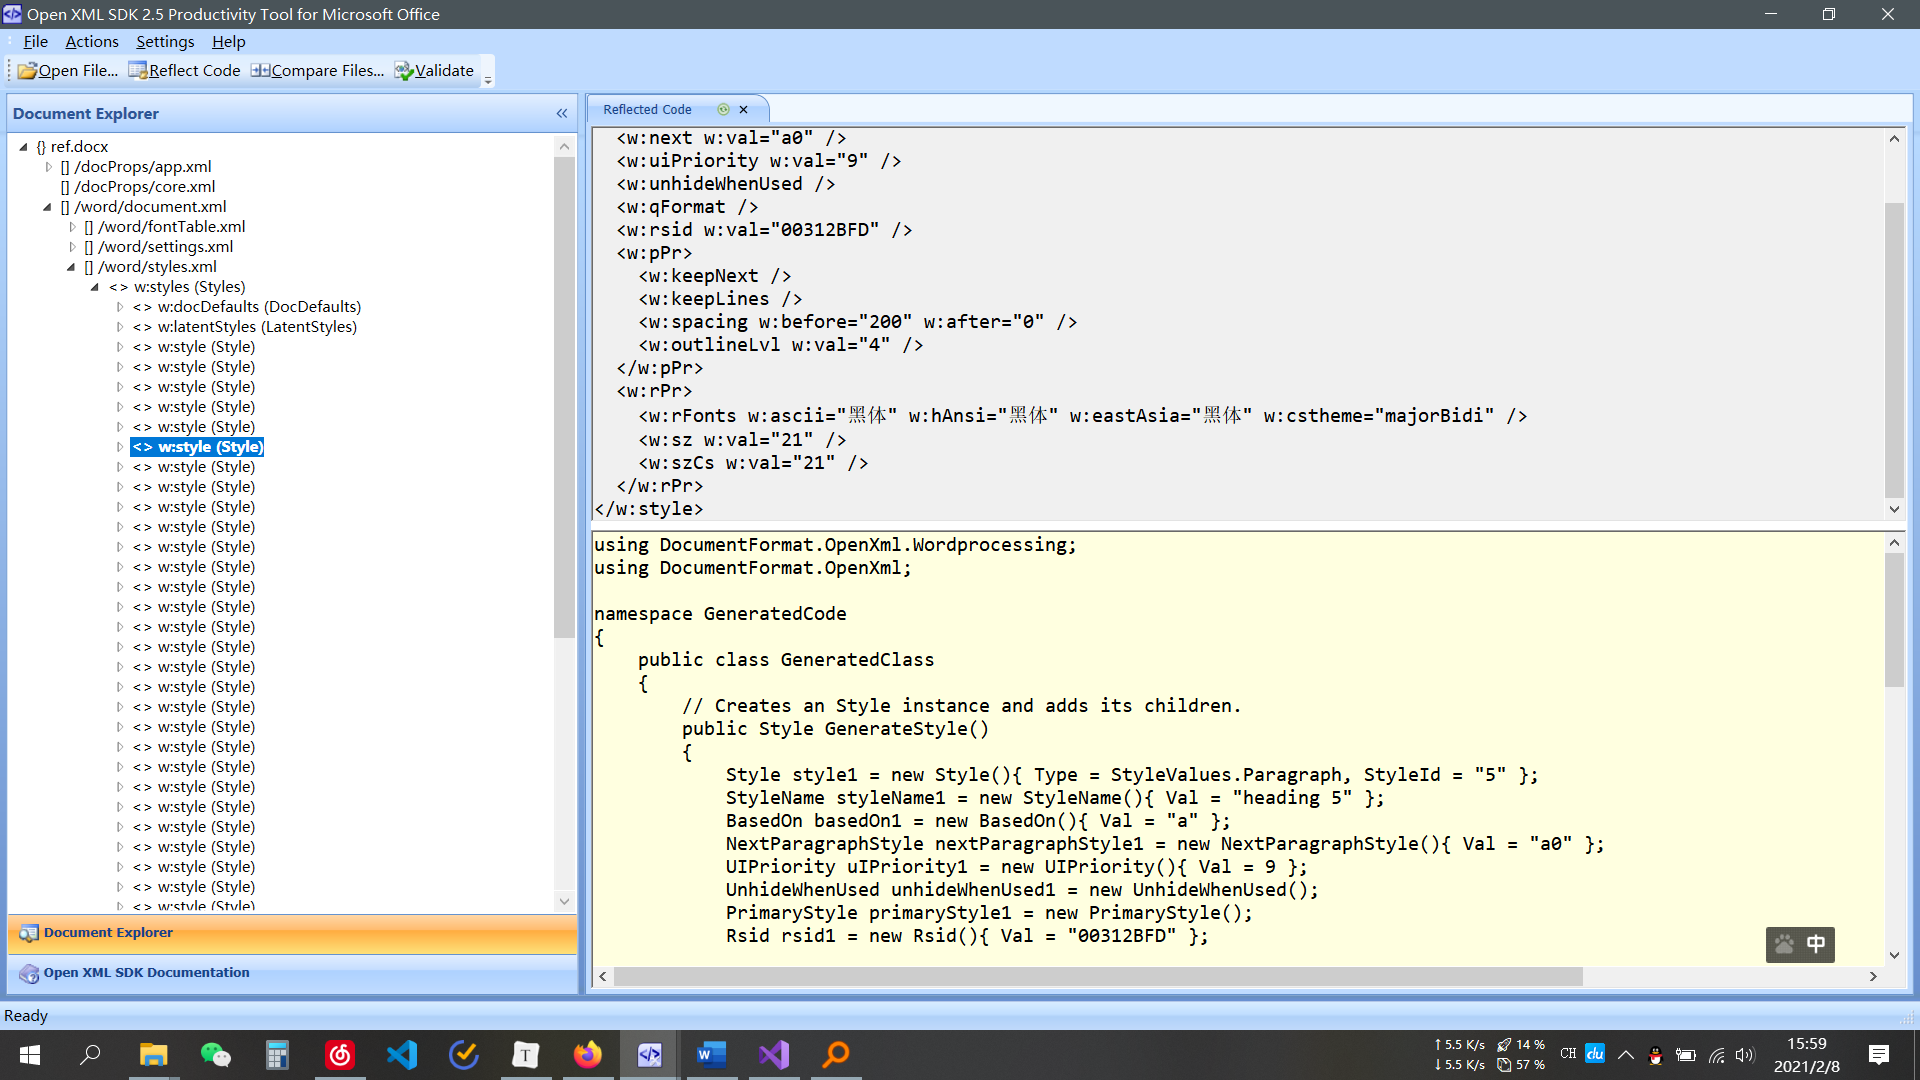Image resolution: width=1920 pixels, height=1080 pixels.
Task: Expand the w:docDefaults (DocDefaults) node
Action: [x=120, y=307]
